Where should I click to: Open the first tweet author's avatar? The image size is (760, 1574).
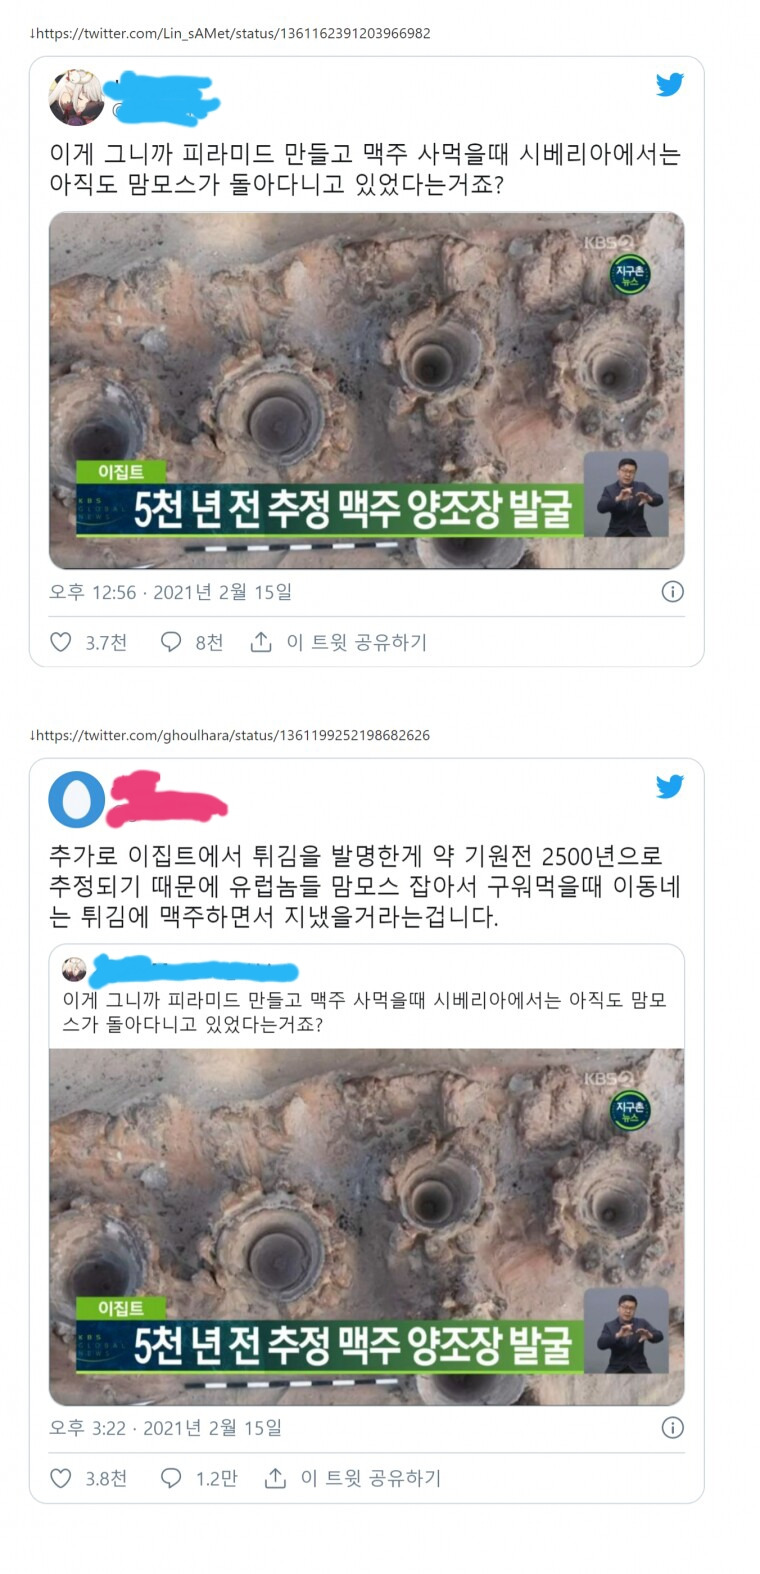(76, 98)
